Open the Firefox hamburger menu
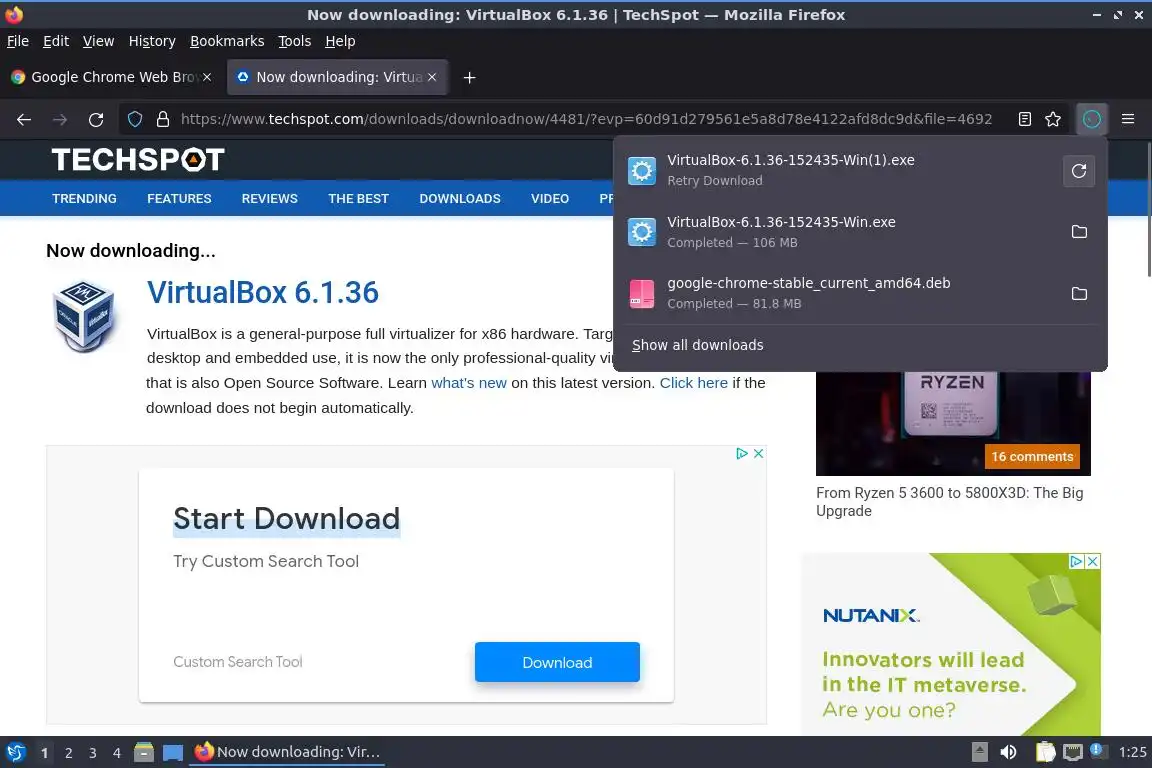The width and height of the screenshot is (1152, 768). pyautogui.click(x=1128, y=119)
